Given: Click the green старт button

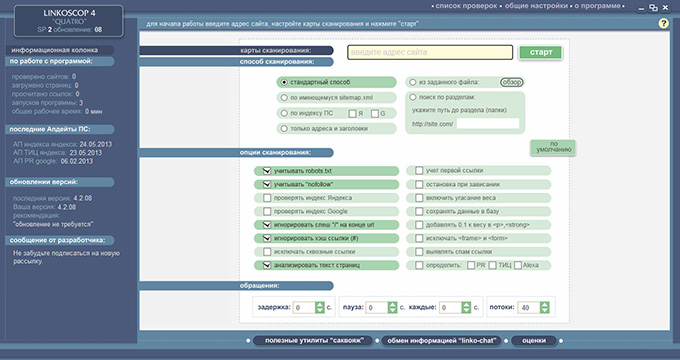Looking at the screenshot, I should [541, 52].
